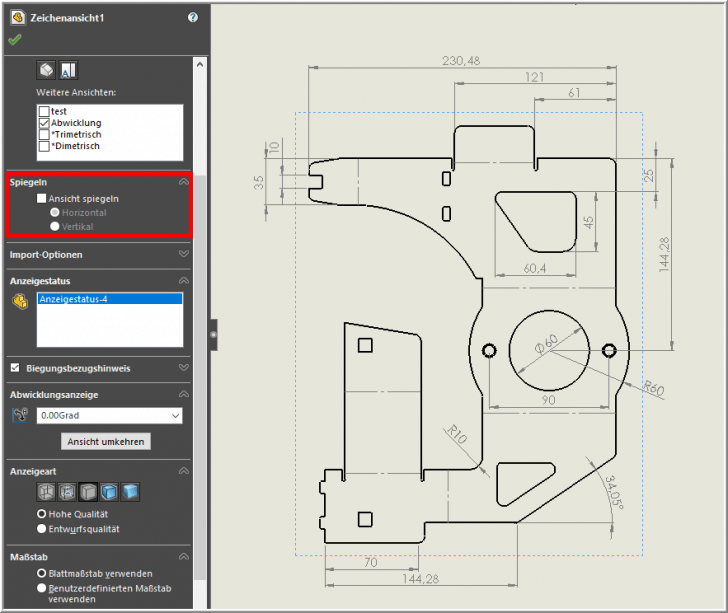728x613 pixels.
Task: Uncheck the Abwicklung view checkbox
Action: (44, 123)
